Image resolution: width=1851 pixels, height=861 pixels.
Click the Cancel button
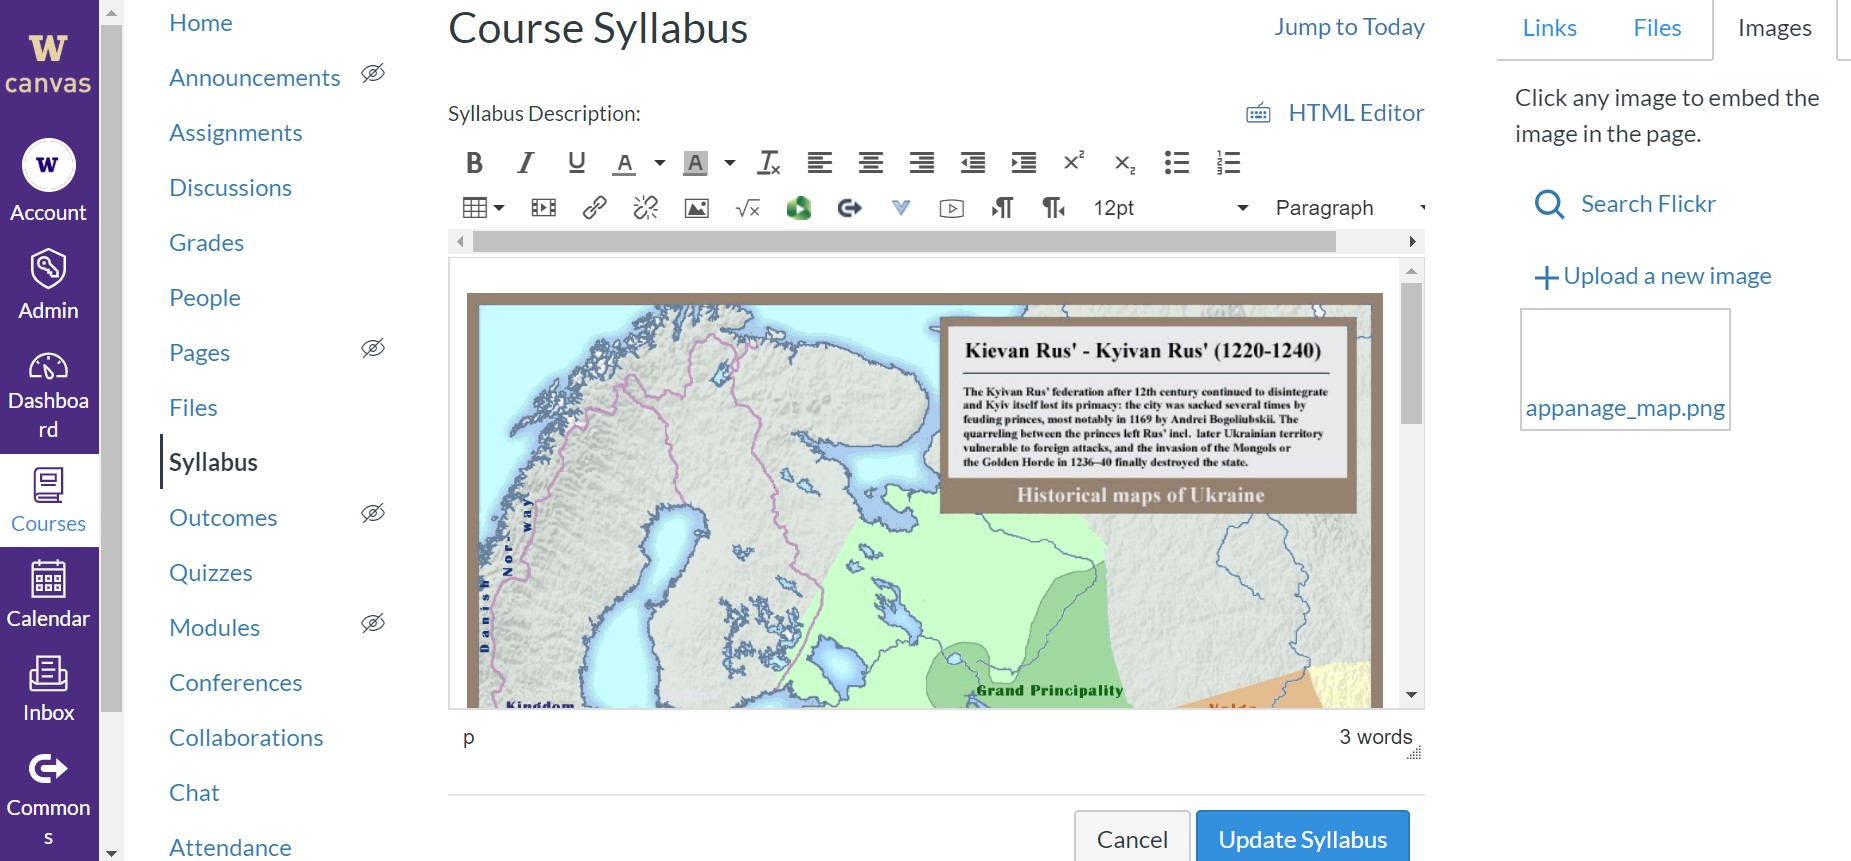(x=1132, y=838)
